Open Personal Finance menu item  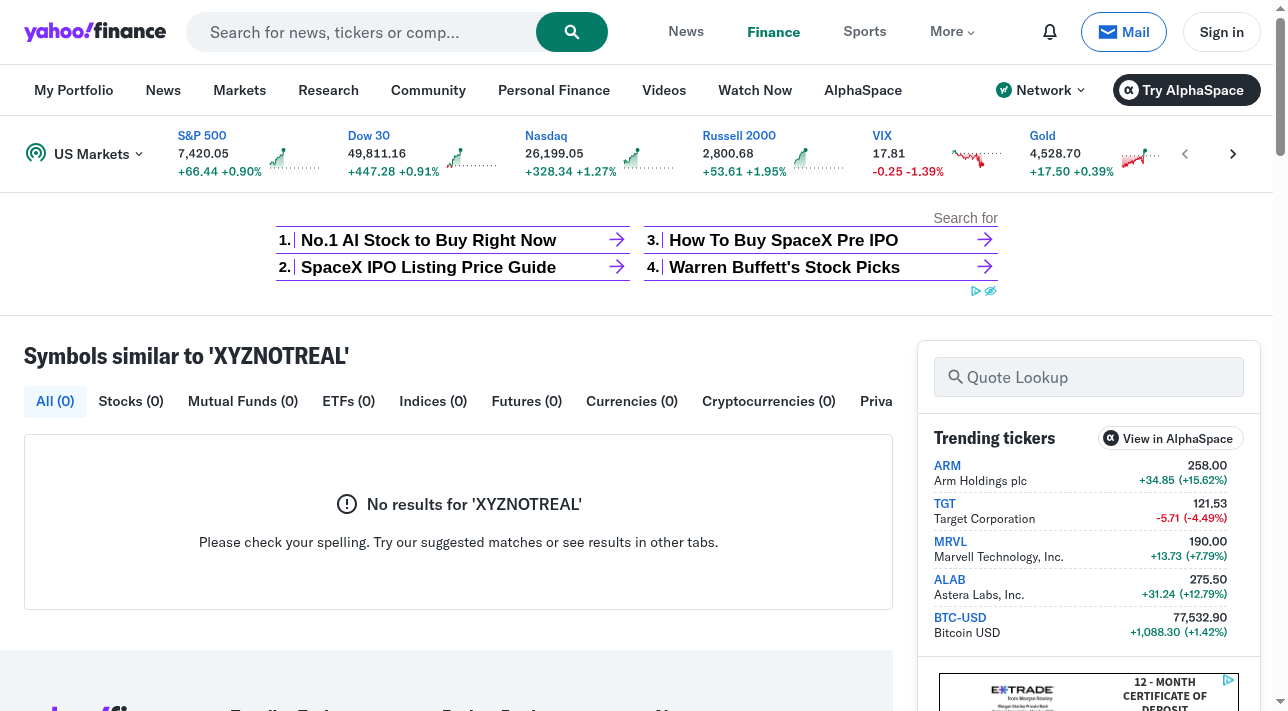[x=554, y=90]
